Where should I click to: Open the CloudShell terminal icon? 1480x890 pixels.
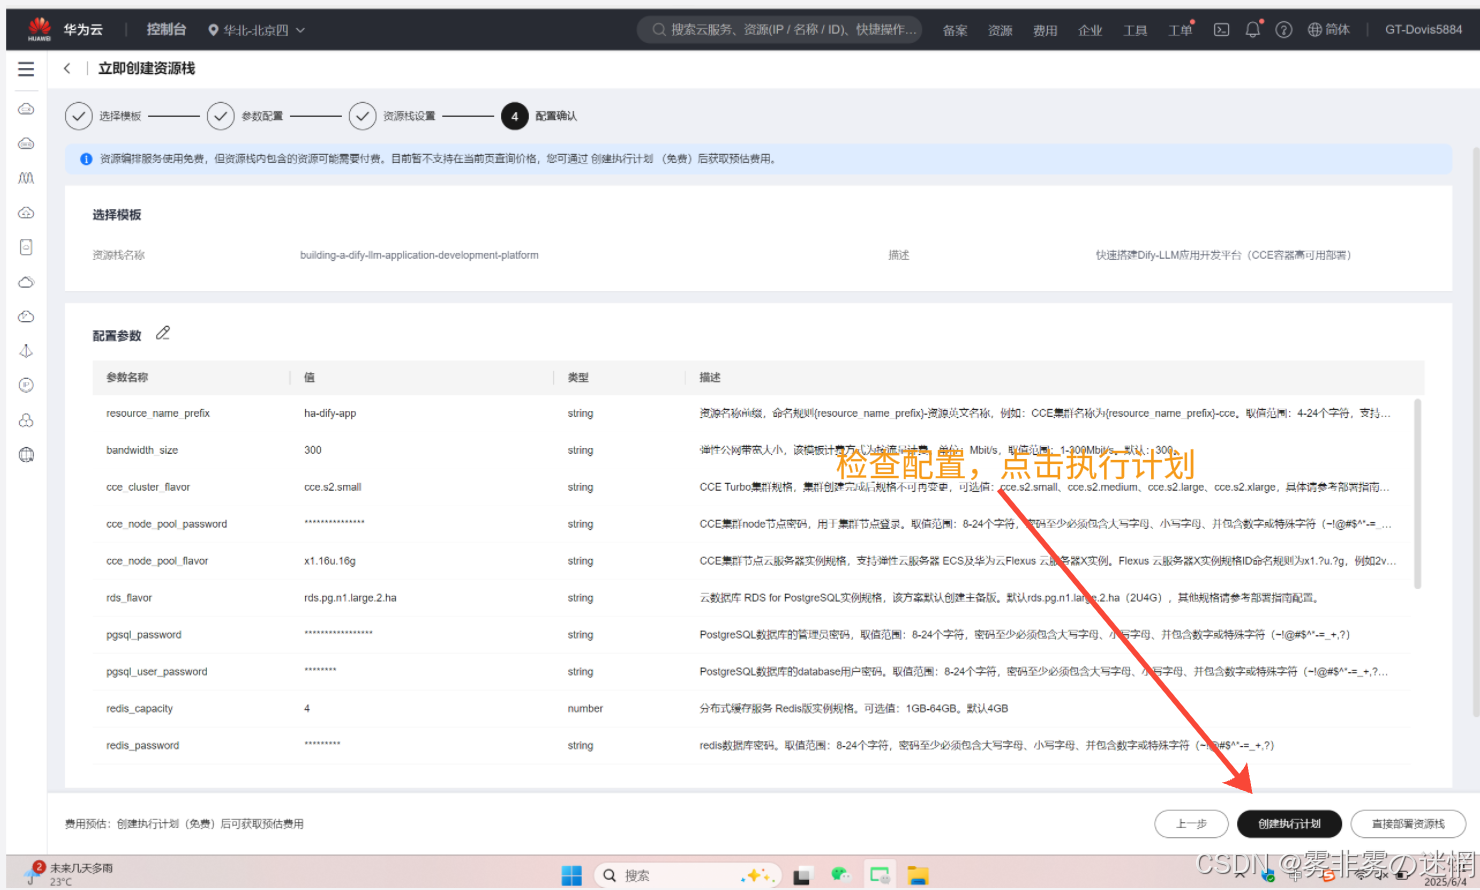coord(1221,30)
